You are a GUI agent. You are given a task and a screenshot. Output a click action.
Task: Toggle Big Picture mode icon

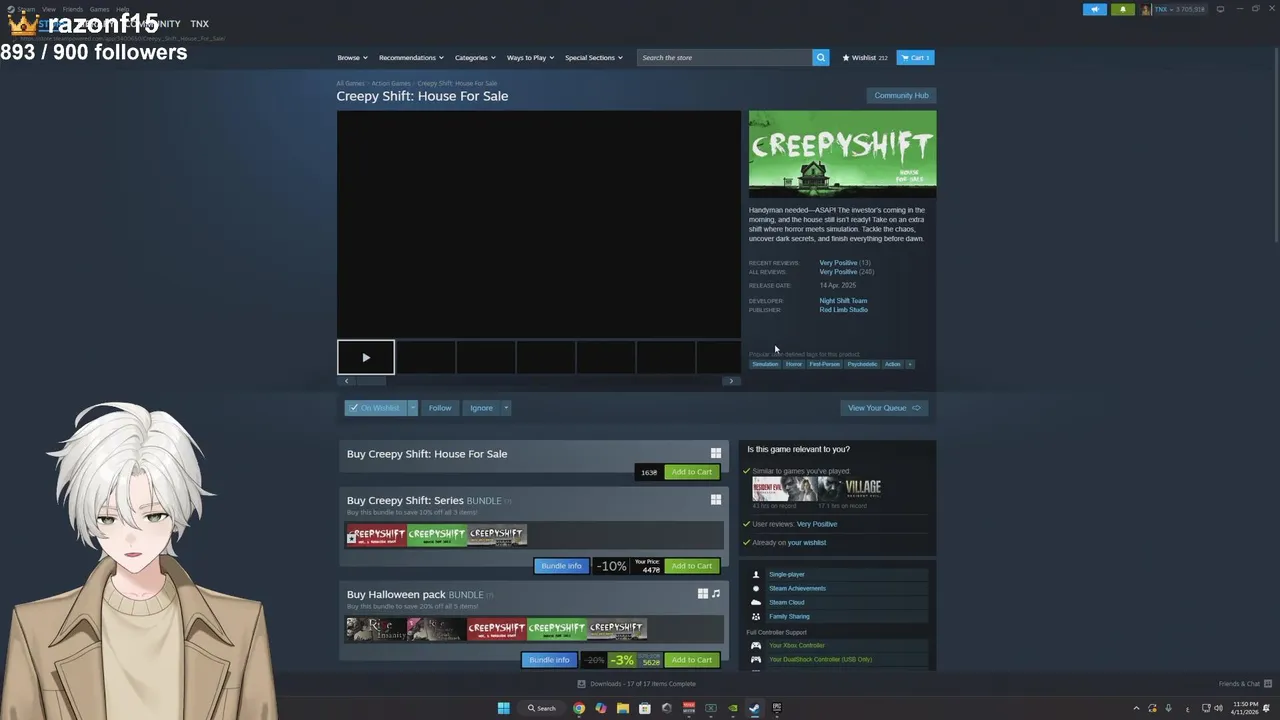1220,9
